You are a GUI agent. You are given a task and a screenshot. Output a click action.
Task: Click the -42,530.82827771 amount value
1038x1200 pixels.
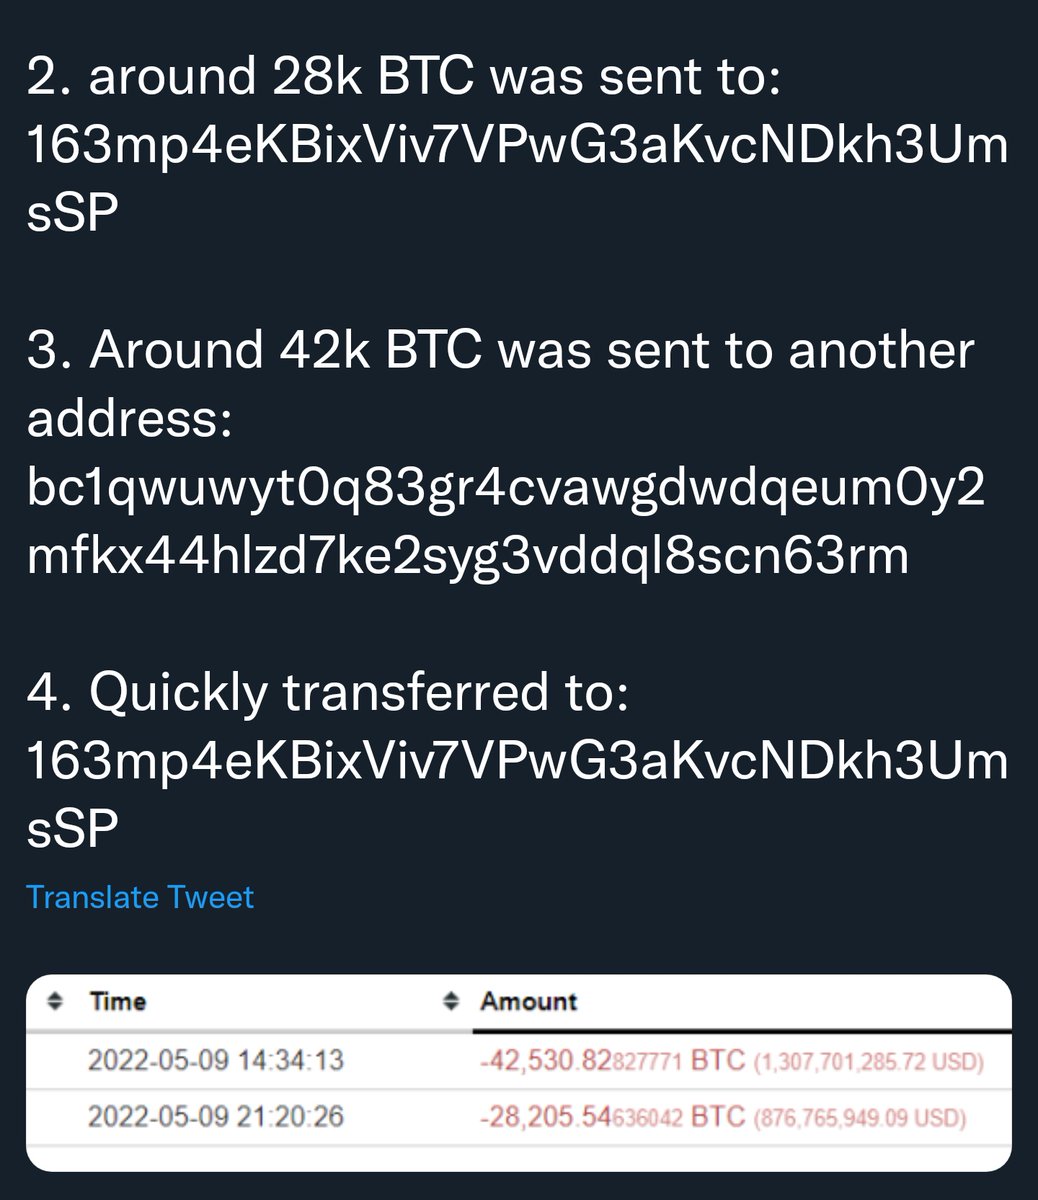pyautogui.click(x=582, y=1059)
